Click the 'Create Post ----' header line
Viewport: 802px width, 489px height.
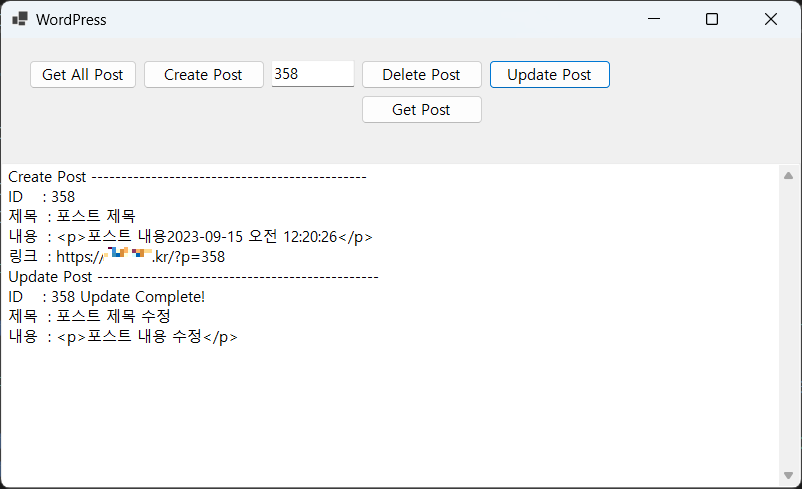(187, 177)
